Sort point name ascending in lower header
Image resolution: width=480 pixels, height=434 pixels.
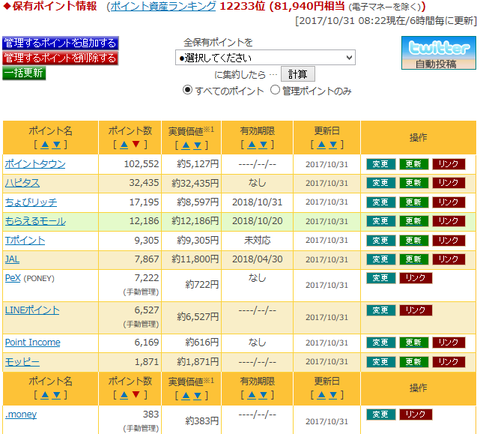(45, 395)
